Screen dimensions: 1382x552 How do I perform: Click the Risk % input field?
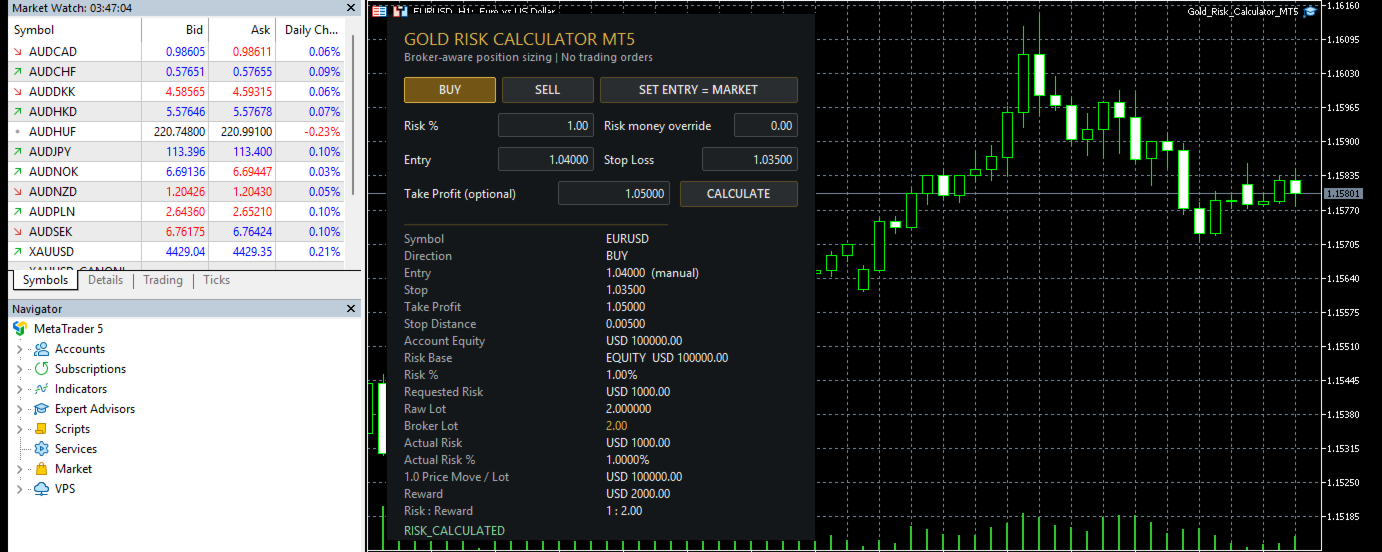546,126
